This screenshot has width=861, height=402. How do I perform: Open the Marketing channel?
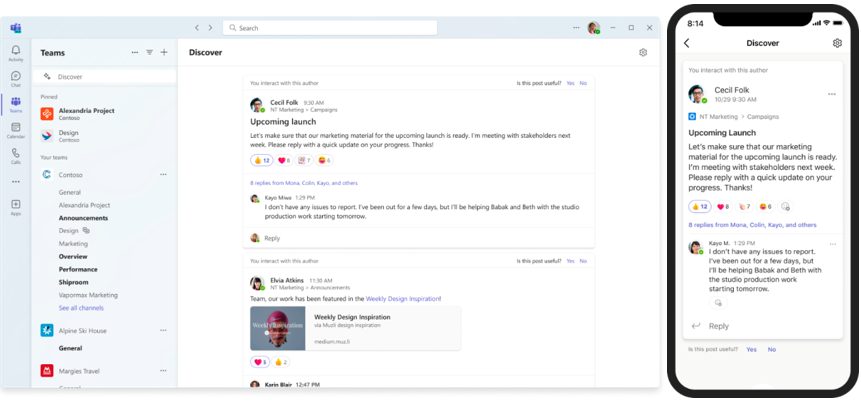[x=73, y=243]
